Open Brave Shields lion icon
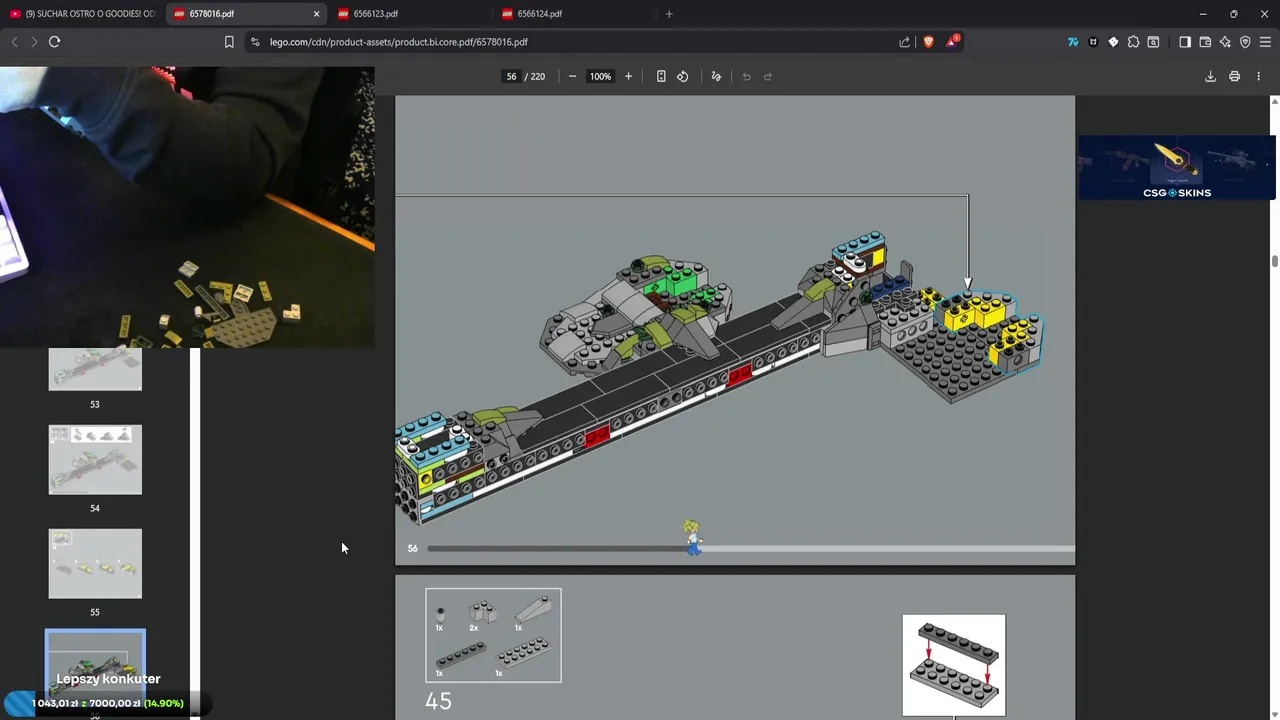1280x720 pixels. click(929, 42)
